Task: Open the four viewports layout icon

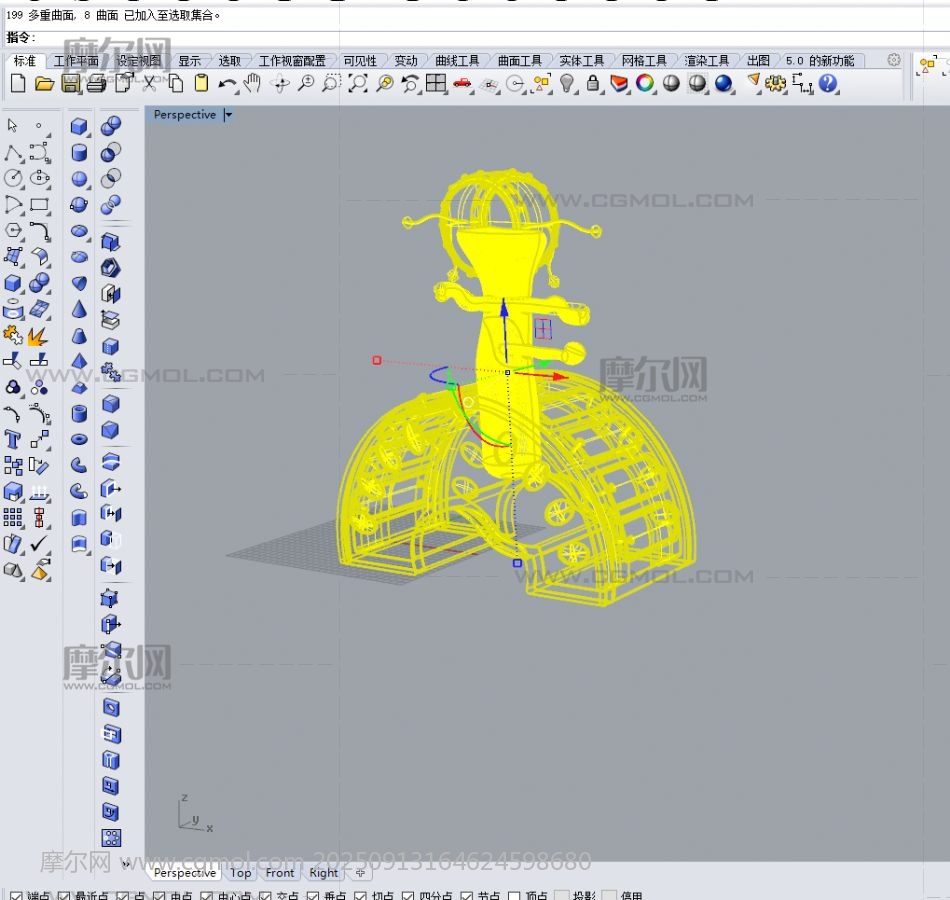Action: (436, 83)
